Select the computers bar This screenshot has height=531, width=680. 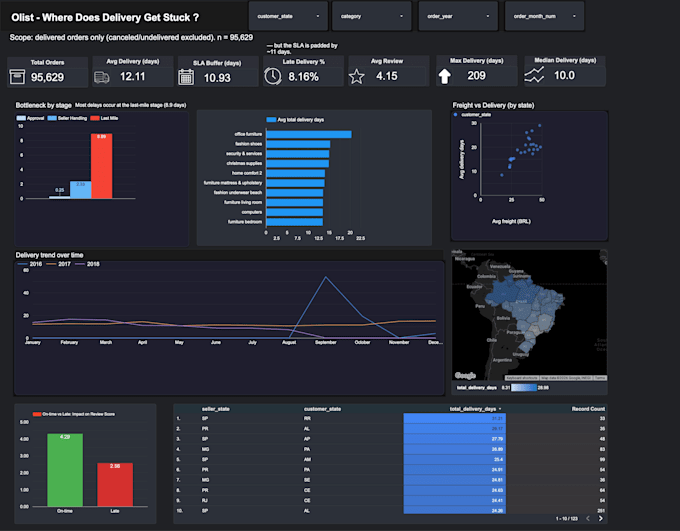pyautogui.click(x=294, y=212)
